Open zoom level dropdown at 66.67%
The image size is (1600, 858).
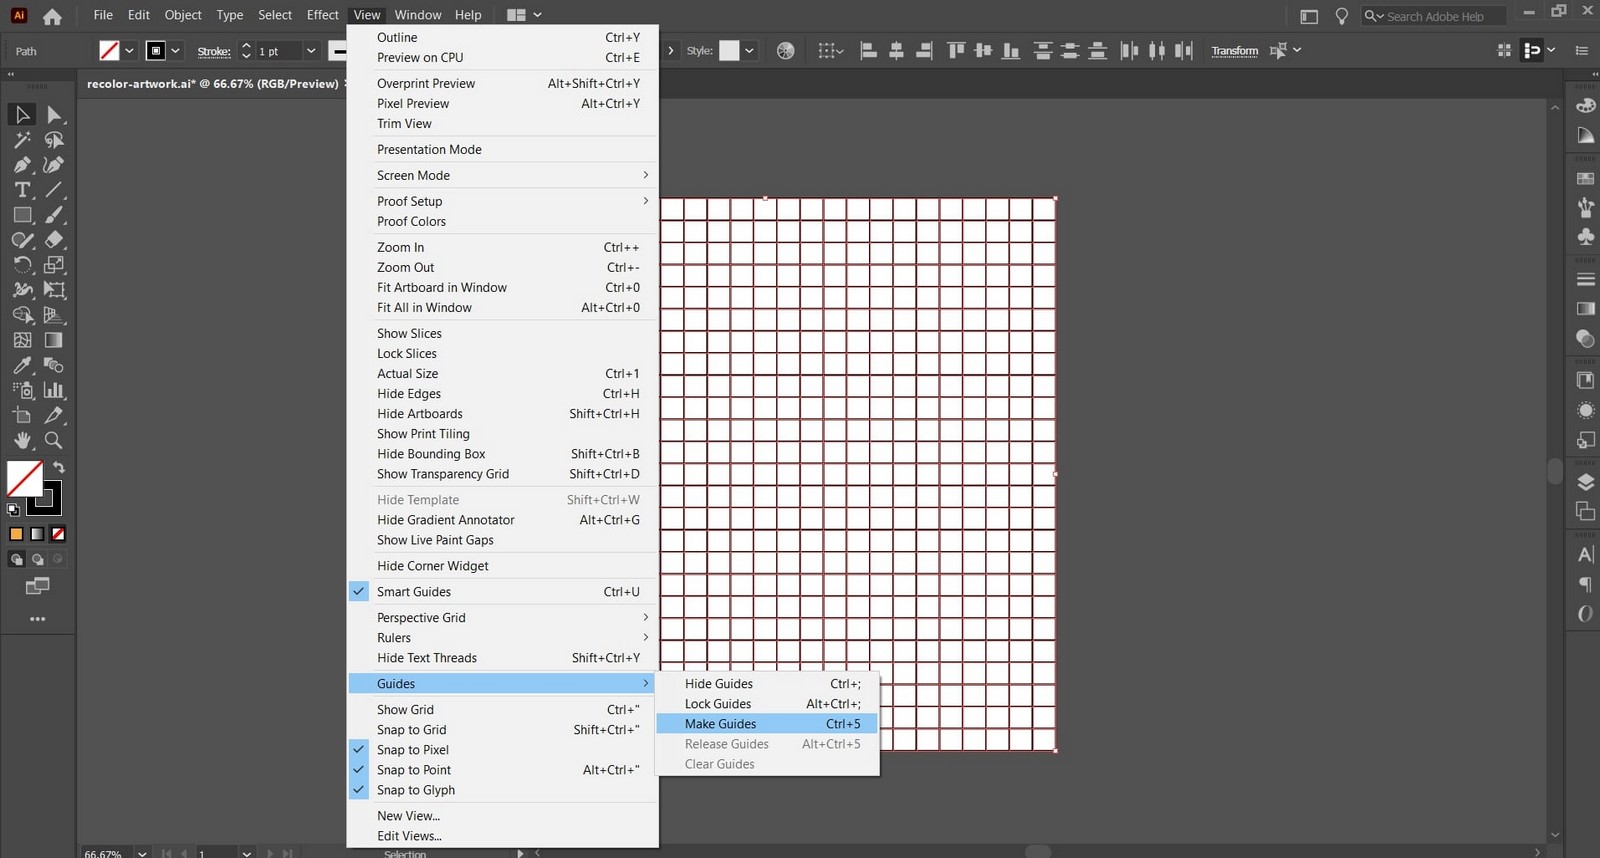142,853
